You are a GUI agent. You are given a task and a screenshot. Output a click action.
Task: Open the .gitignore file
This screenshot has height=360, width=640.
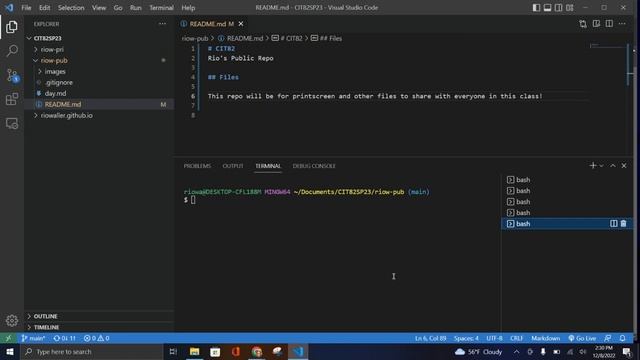99,82
